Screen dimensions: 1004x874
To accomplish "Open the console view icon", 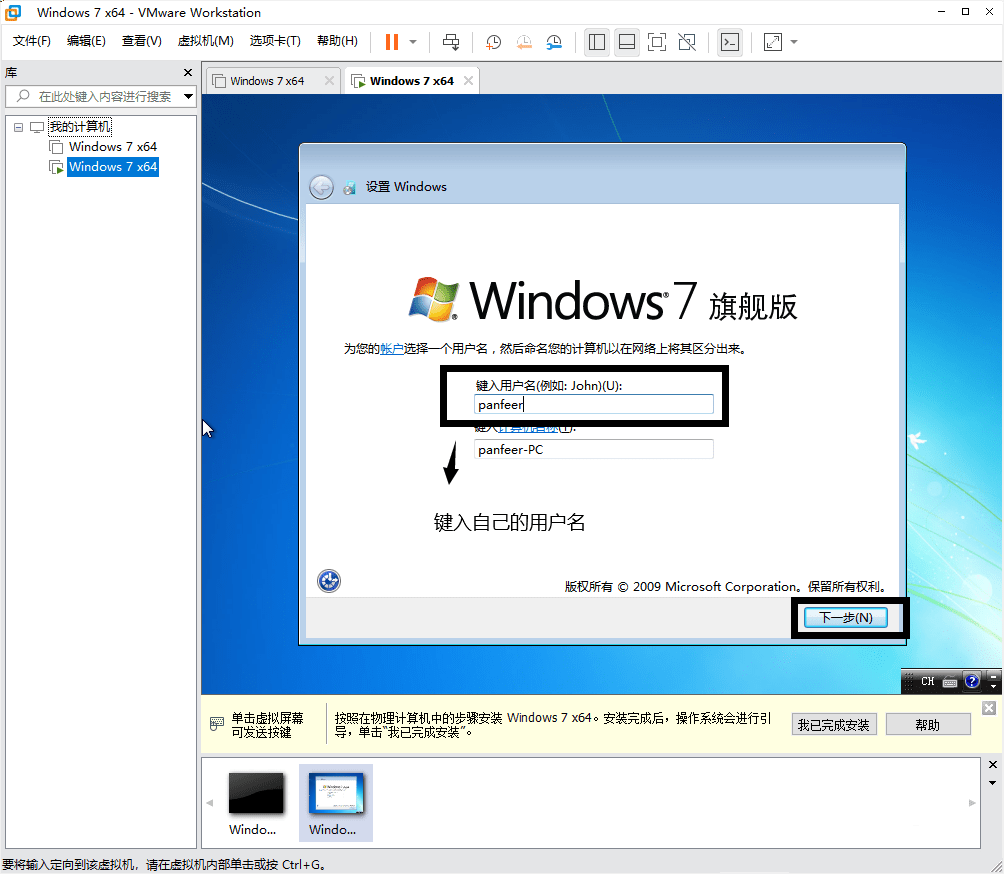I will pyautogui.click(x=730, y=42).
